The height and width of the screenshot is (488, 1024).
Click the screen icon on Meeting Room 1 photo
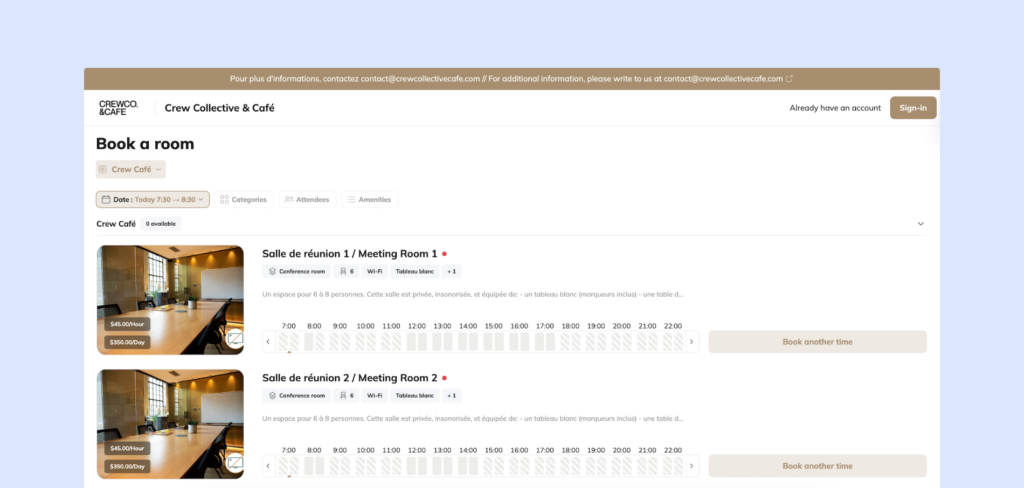[x=234, y=339]
